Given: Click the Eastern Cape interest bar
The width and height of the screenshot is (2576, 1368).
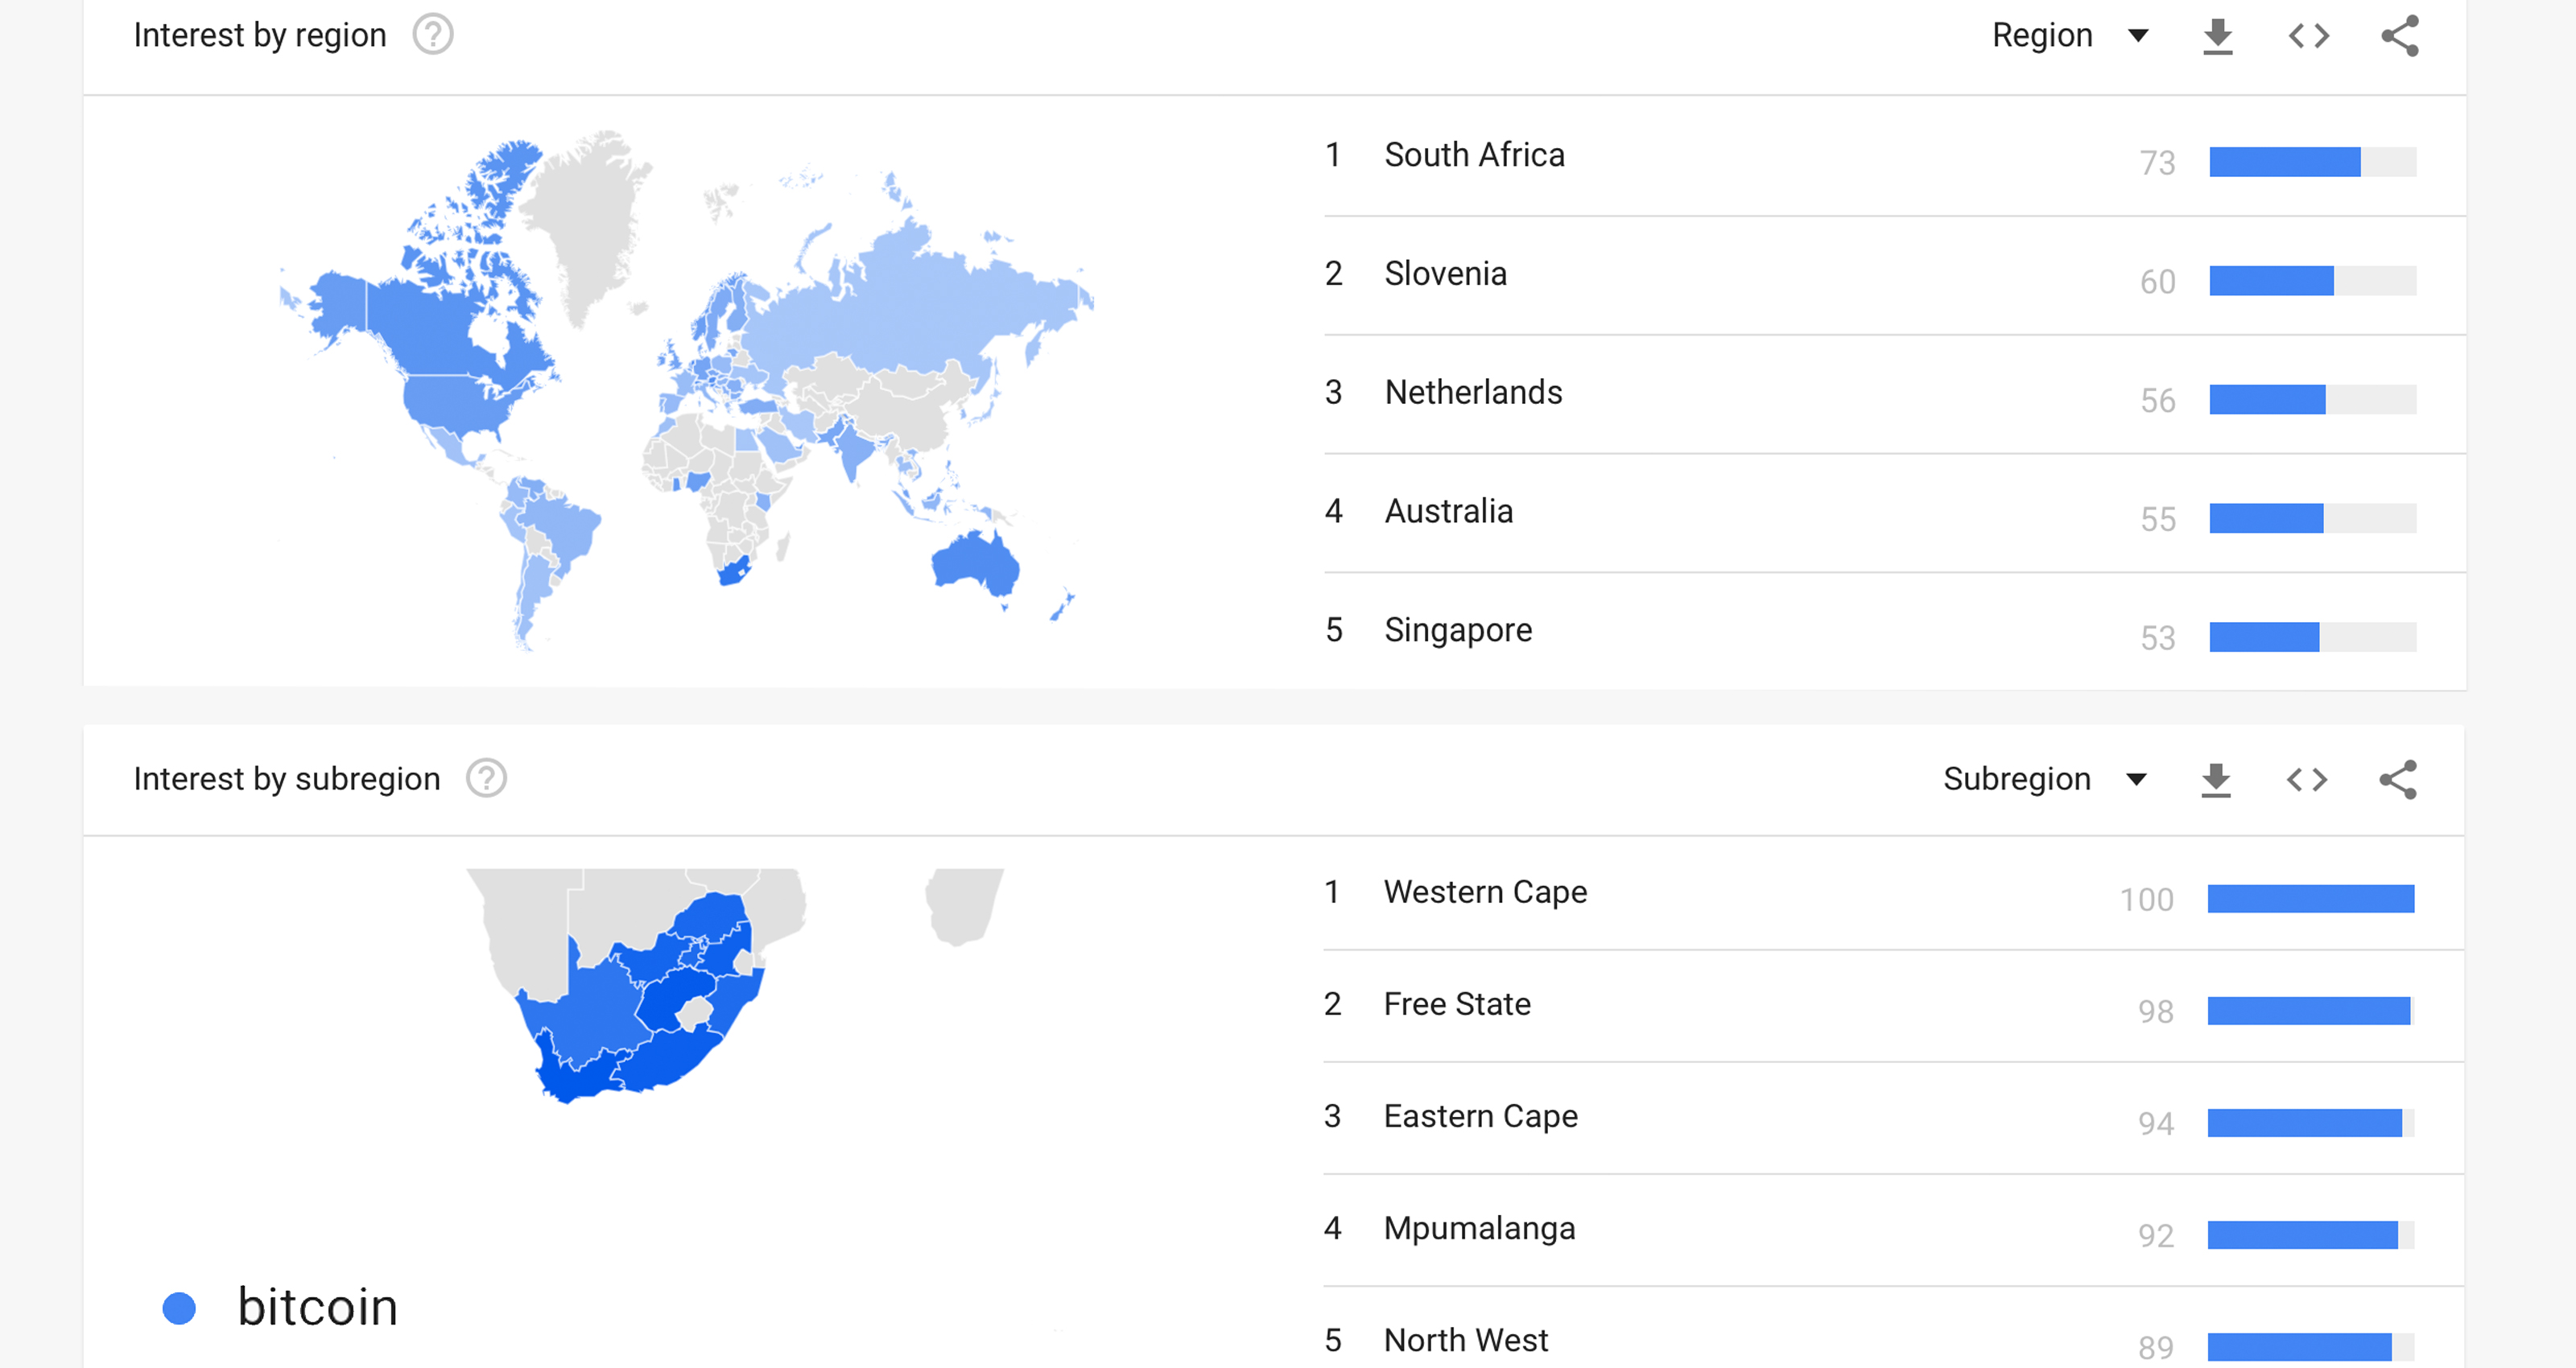Looking at the screenshot, I should (2311, 1123).
